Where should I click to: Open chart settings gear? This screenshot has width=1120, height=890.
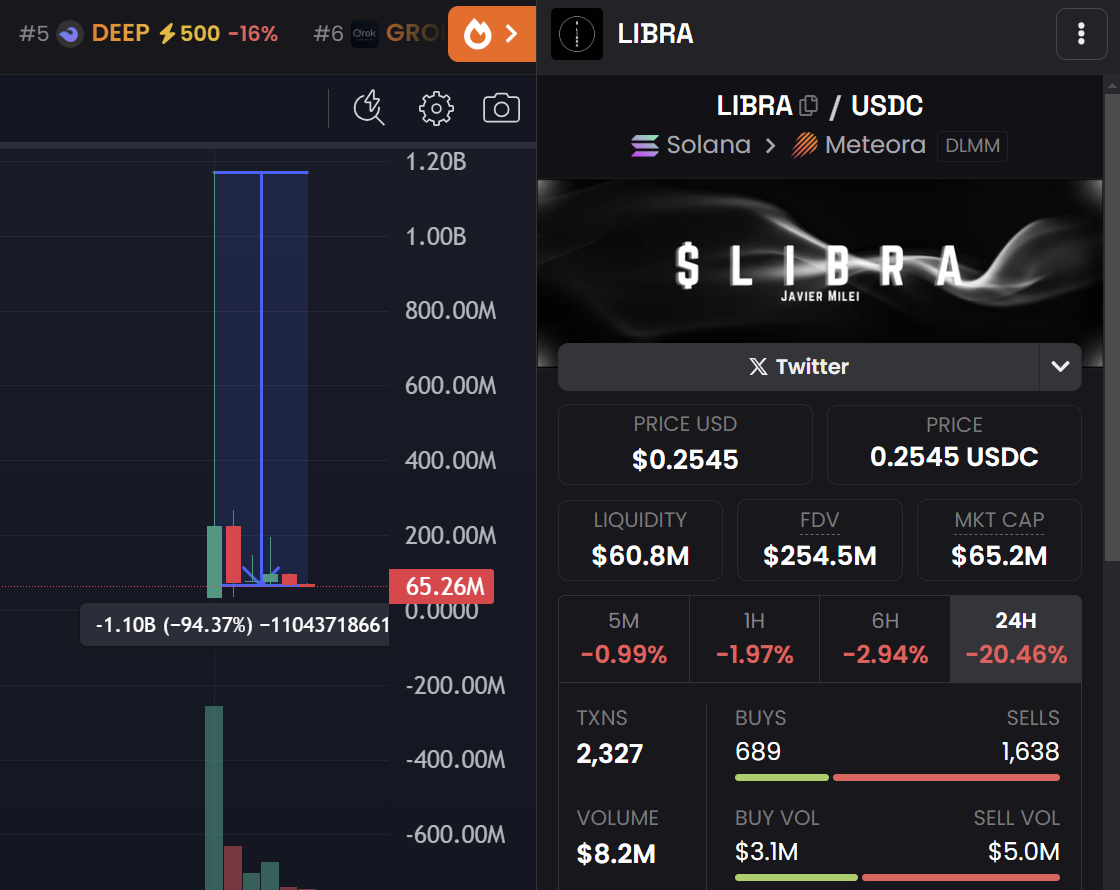(436, 109)
